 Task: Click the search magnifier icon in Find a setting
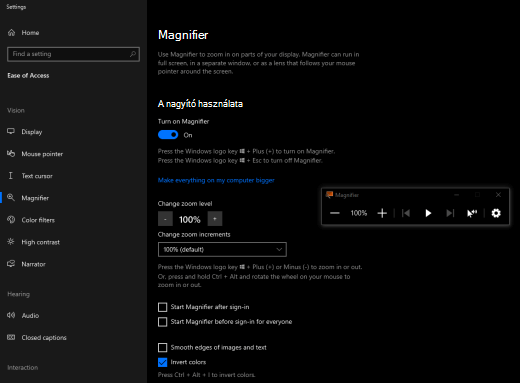[133, 54]
